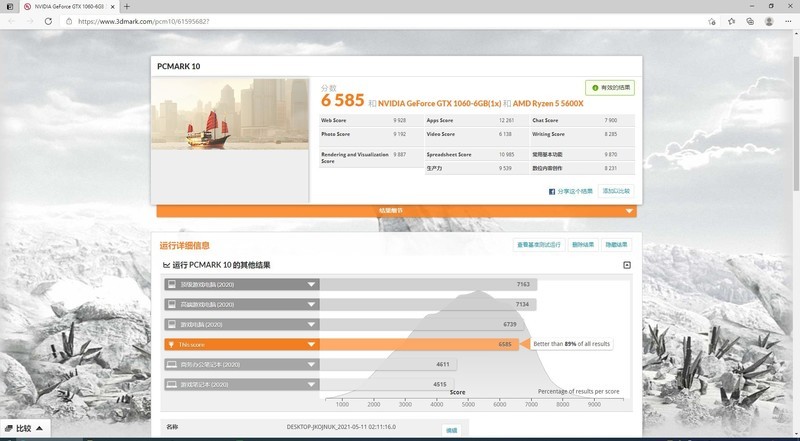
Task: Click the Spreadsheet Score value 10 985
Action: point(506,154)
